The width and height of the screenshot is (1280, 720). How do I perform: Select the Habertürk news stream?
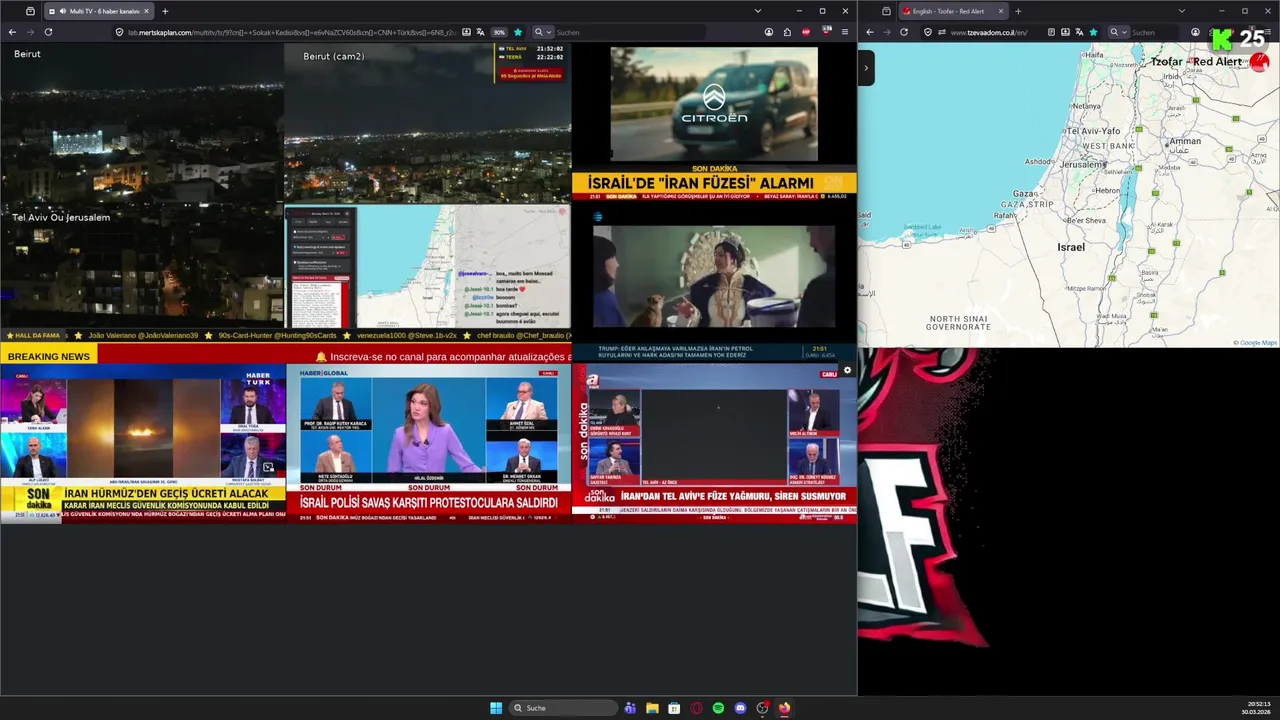pyautogui.click(x=142, y=443)
